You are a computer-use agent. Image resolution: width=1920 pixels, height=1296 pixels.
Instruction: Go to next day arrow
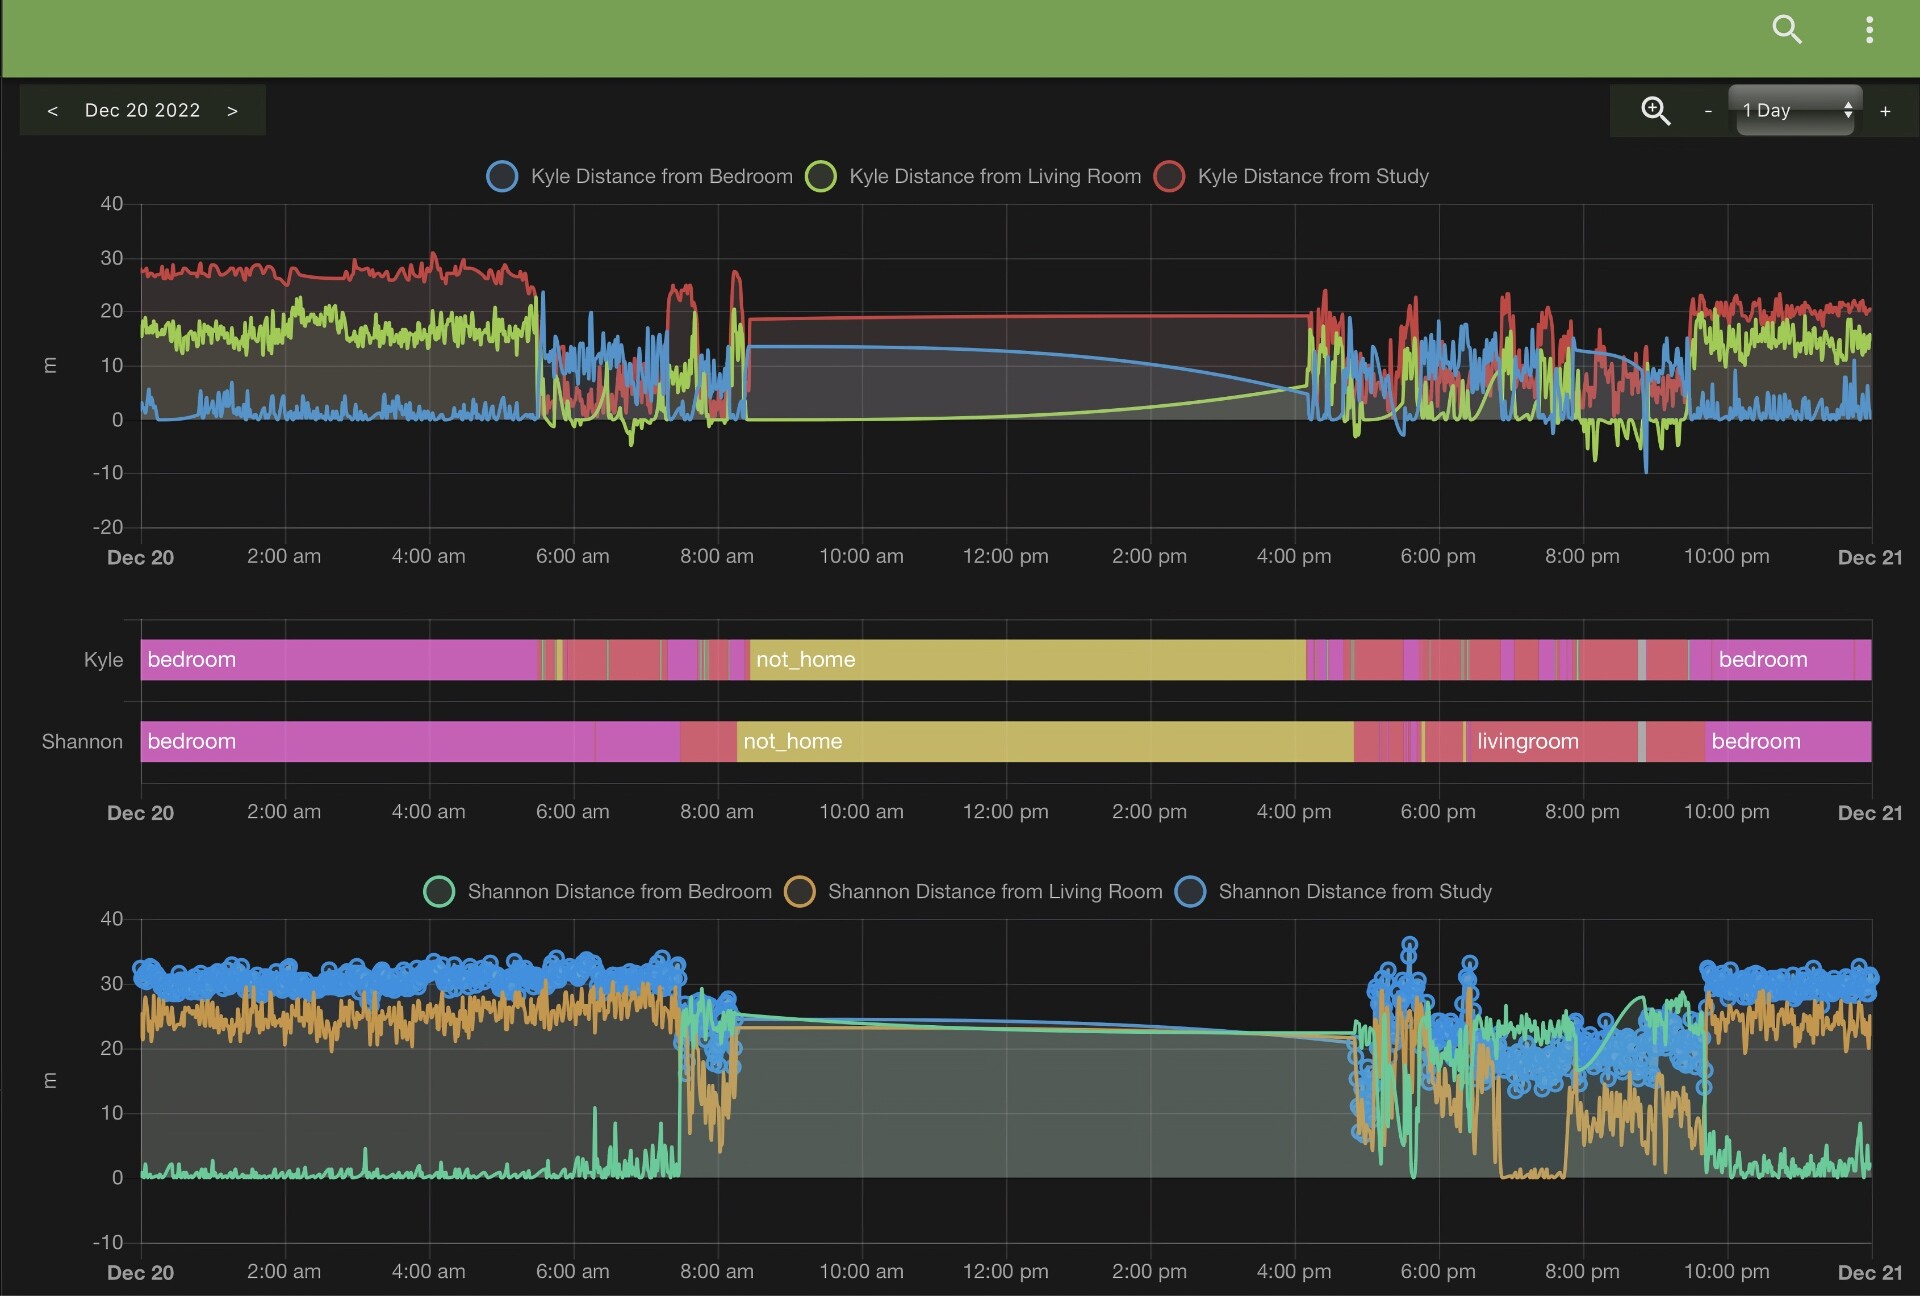coord(232,111)
